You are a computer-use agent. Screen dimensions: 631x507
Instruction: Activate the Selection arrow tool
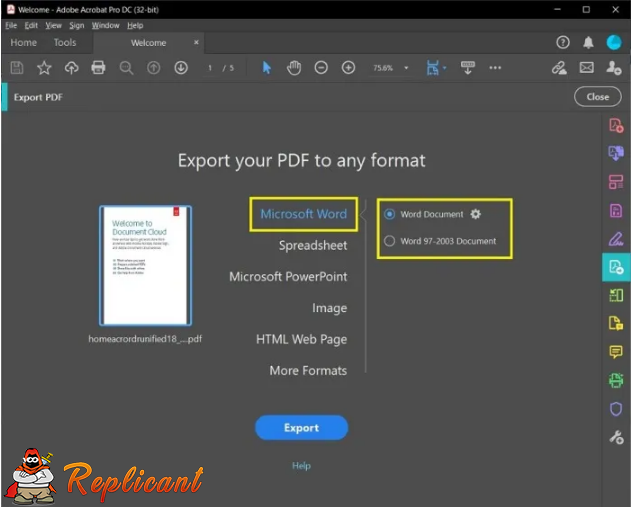266,68
